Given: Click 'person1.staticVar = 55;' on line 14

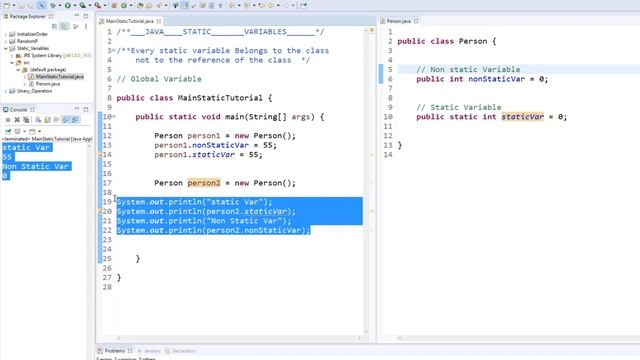Looking at the screenshot, I should point(208,155).
